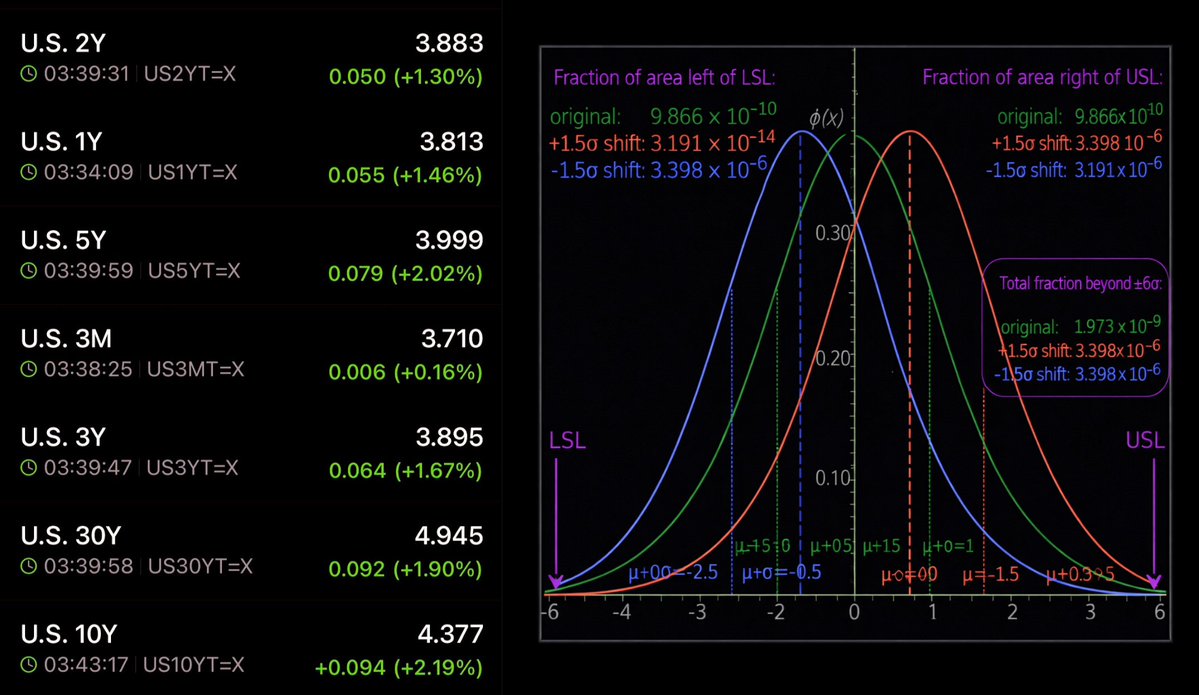Open the U.S. 1Y yield entry
This screenshot has height=695, width=1199.
click(61, 141)
